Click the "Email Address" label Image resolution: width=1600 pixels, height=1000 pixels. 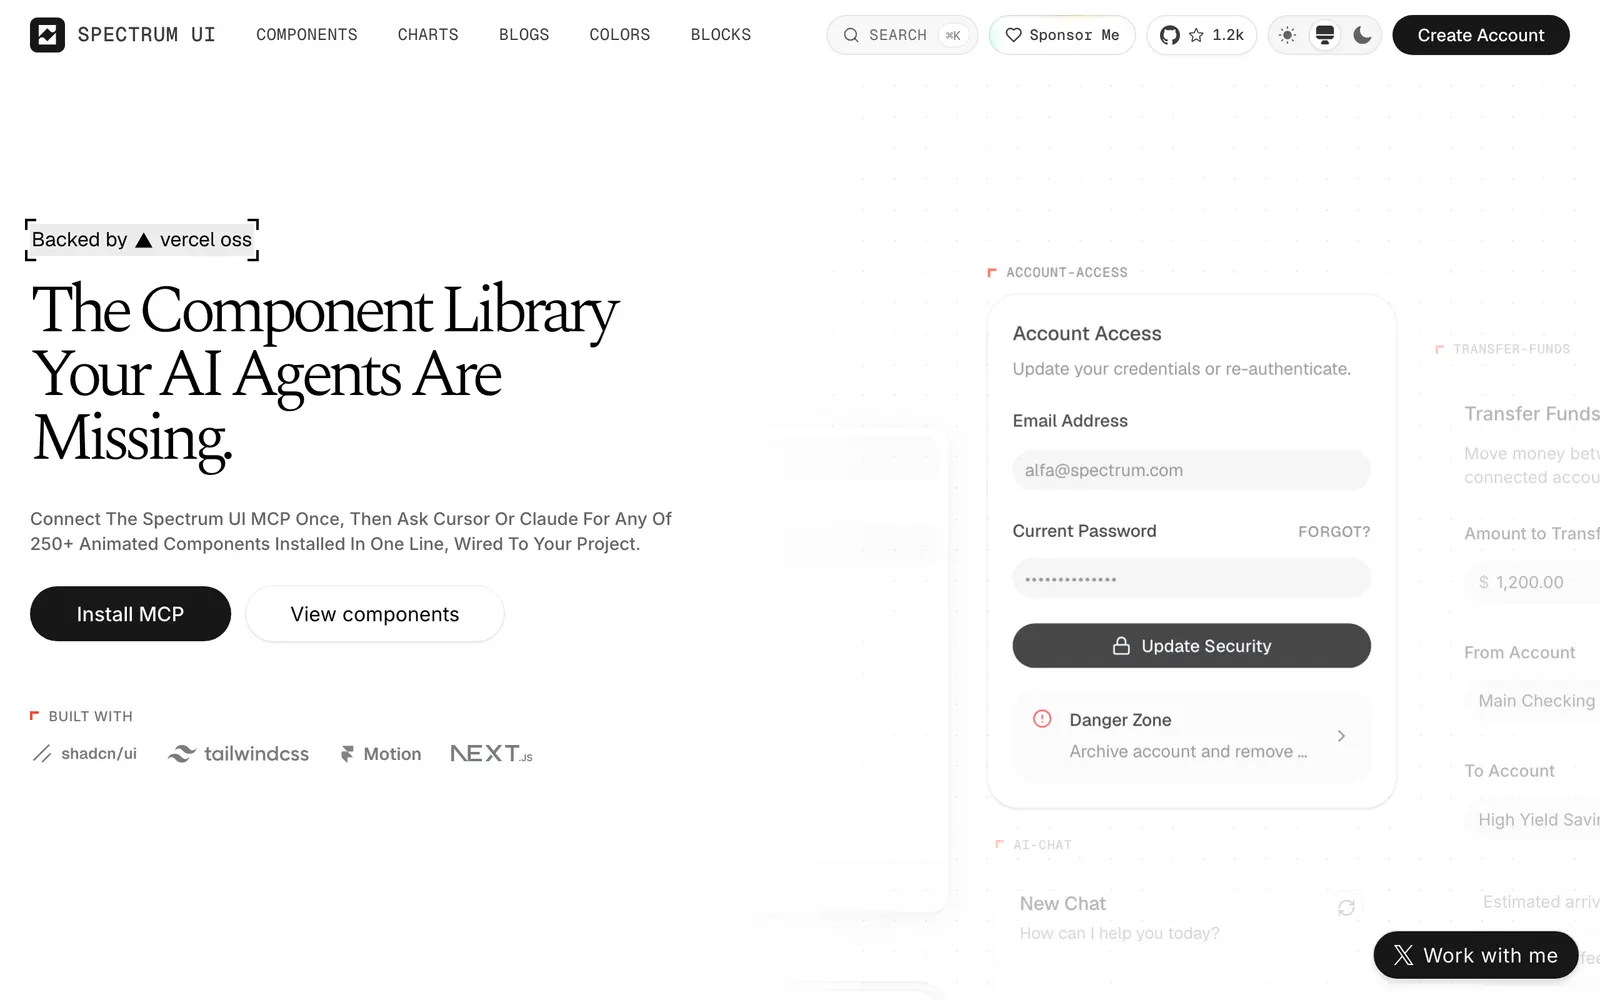tap(1070, 421)
